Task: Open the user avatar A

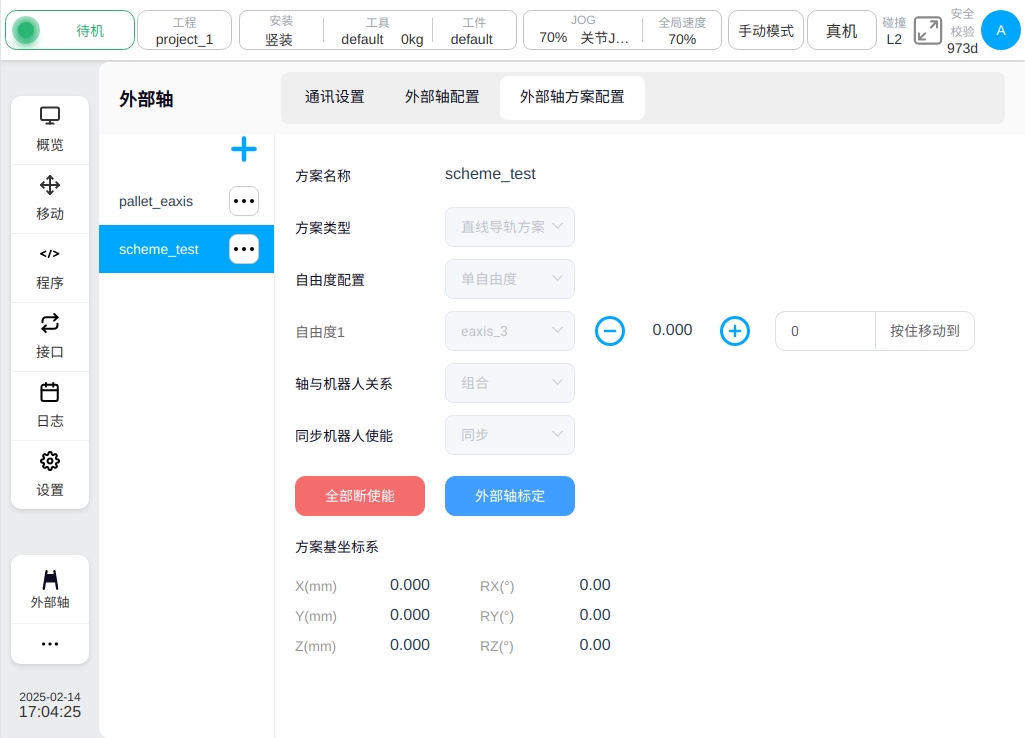Action: [1001, 30]
